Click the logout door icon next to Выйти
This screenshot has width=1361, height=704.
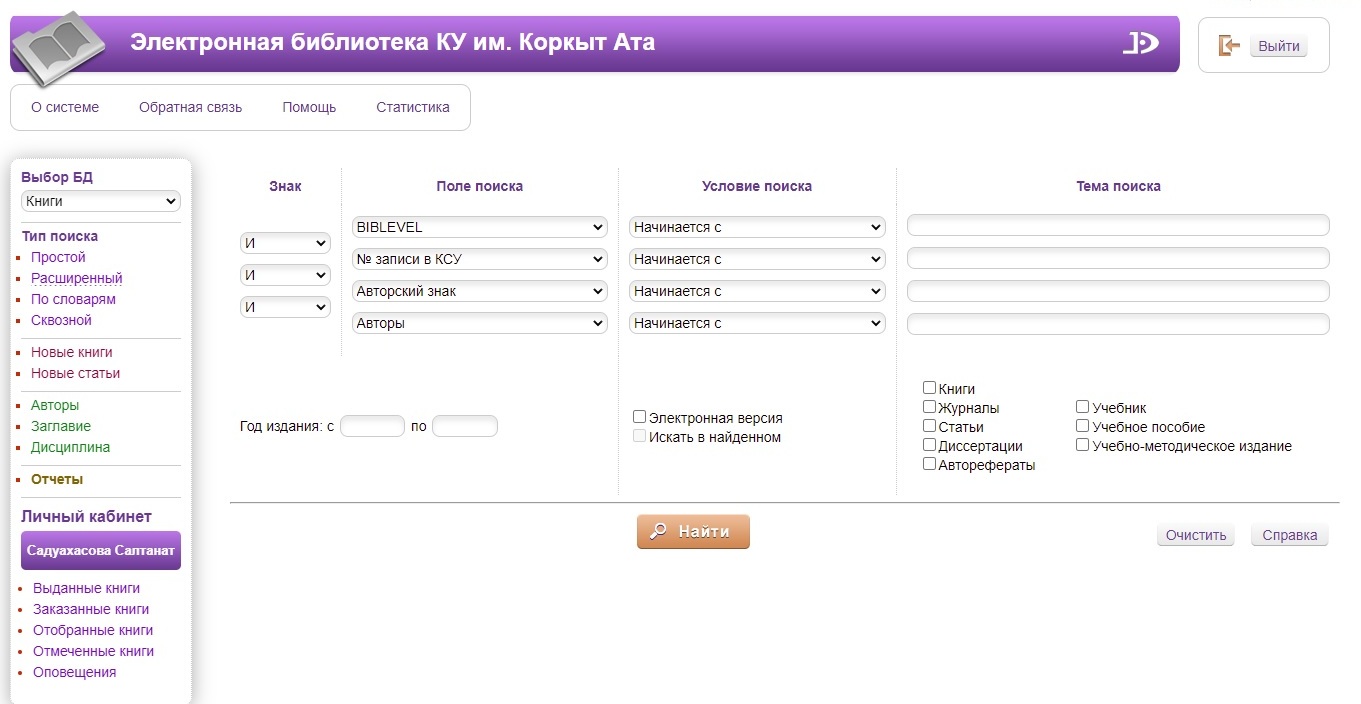click(x=1229, y=46)
